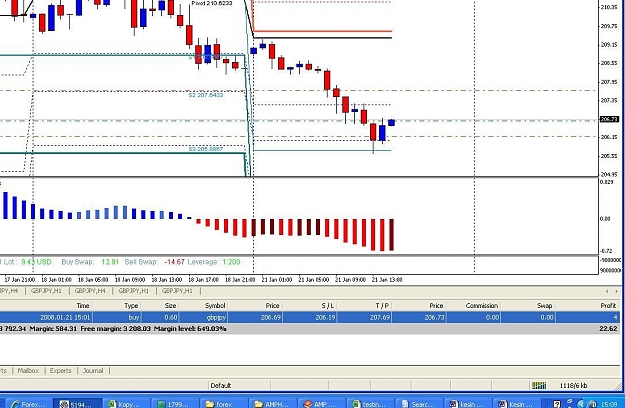Select the lot size 0.60 cell
This screenshot has width=625, height=408.
[171, 318]
